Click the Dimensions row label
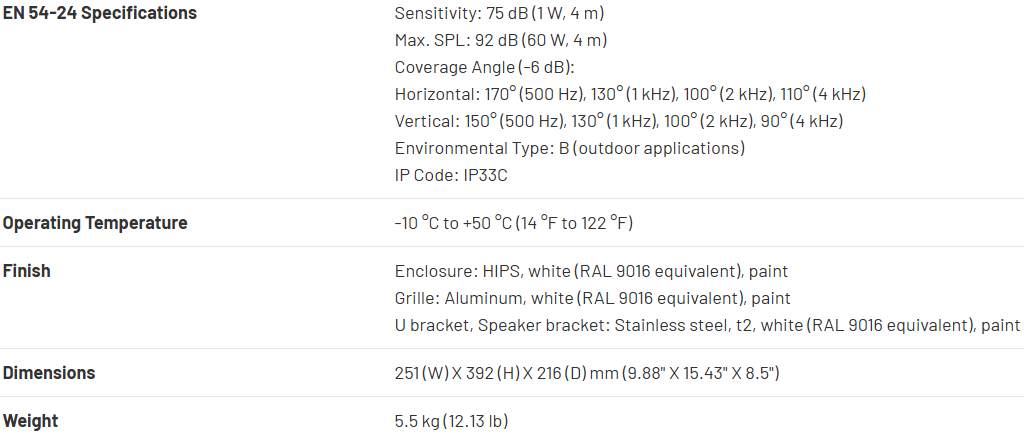This screenshot has height=441, width=1024. click(49, 373)
